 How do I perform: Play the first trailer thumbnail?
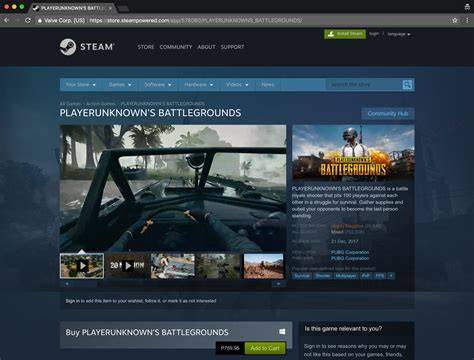tap(82, 266)
